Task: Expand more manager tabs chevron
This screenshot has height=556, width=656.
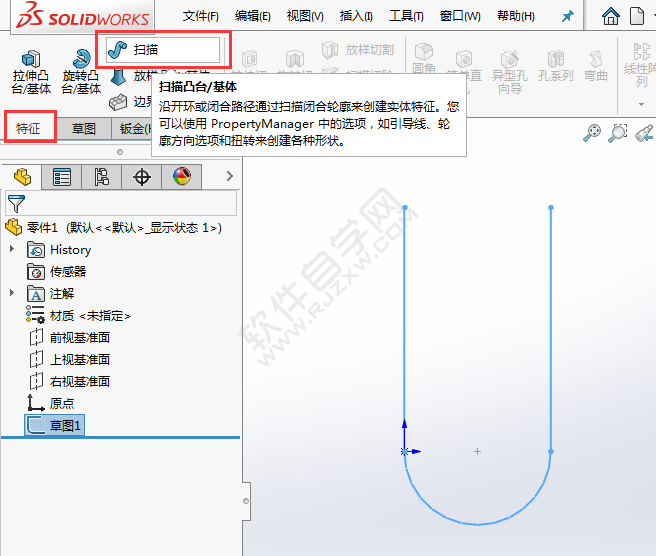Action: click(x=229, y=176)
